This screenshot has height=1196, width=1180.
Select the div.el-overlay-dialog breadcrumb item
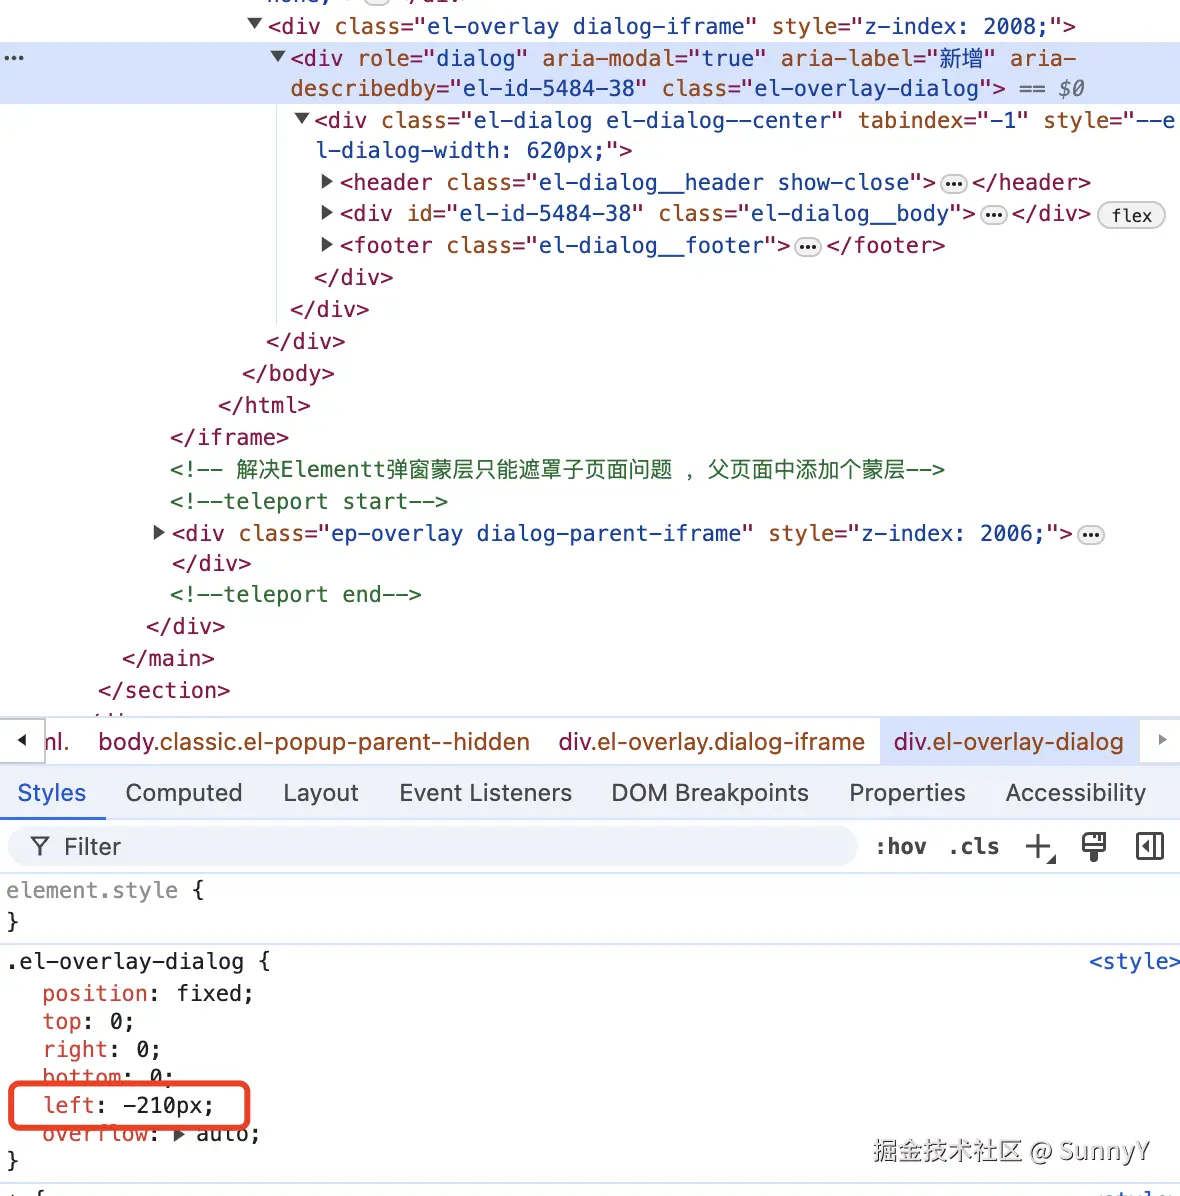coord(1008,741)
